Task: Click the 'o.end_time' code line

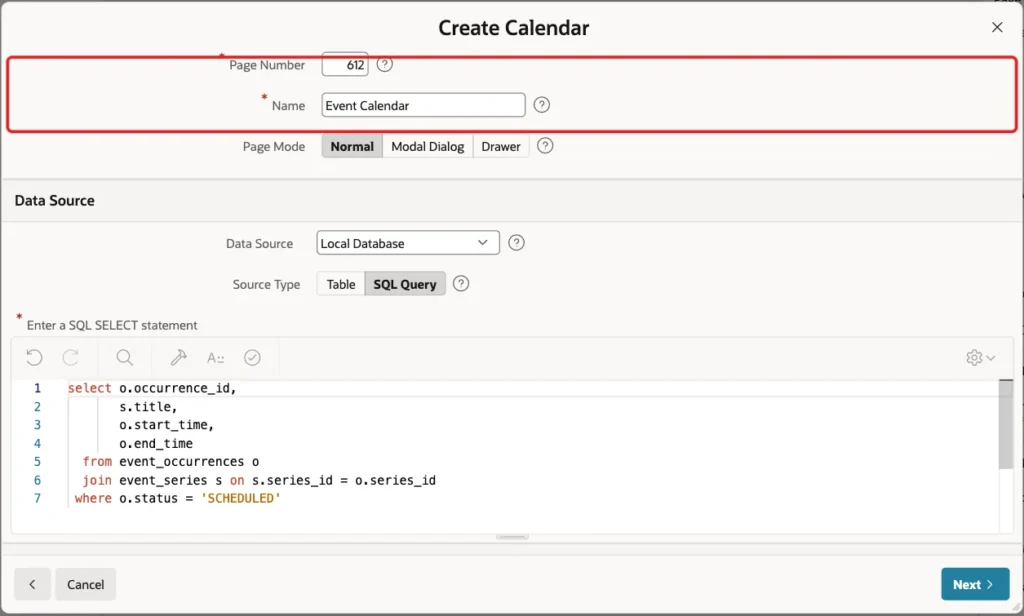Action: (x=155, y=444)
